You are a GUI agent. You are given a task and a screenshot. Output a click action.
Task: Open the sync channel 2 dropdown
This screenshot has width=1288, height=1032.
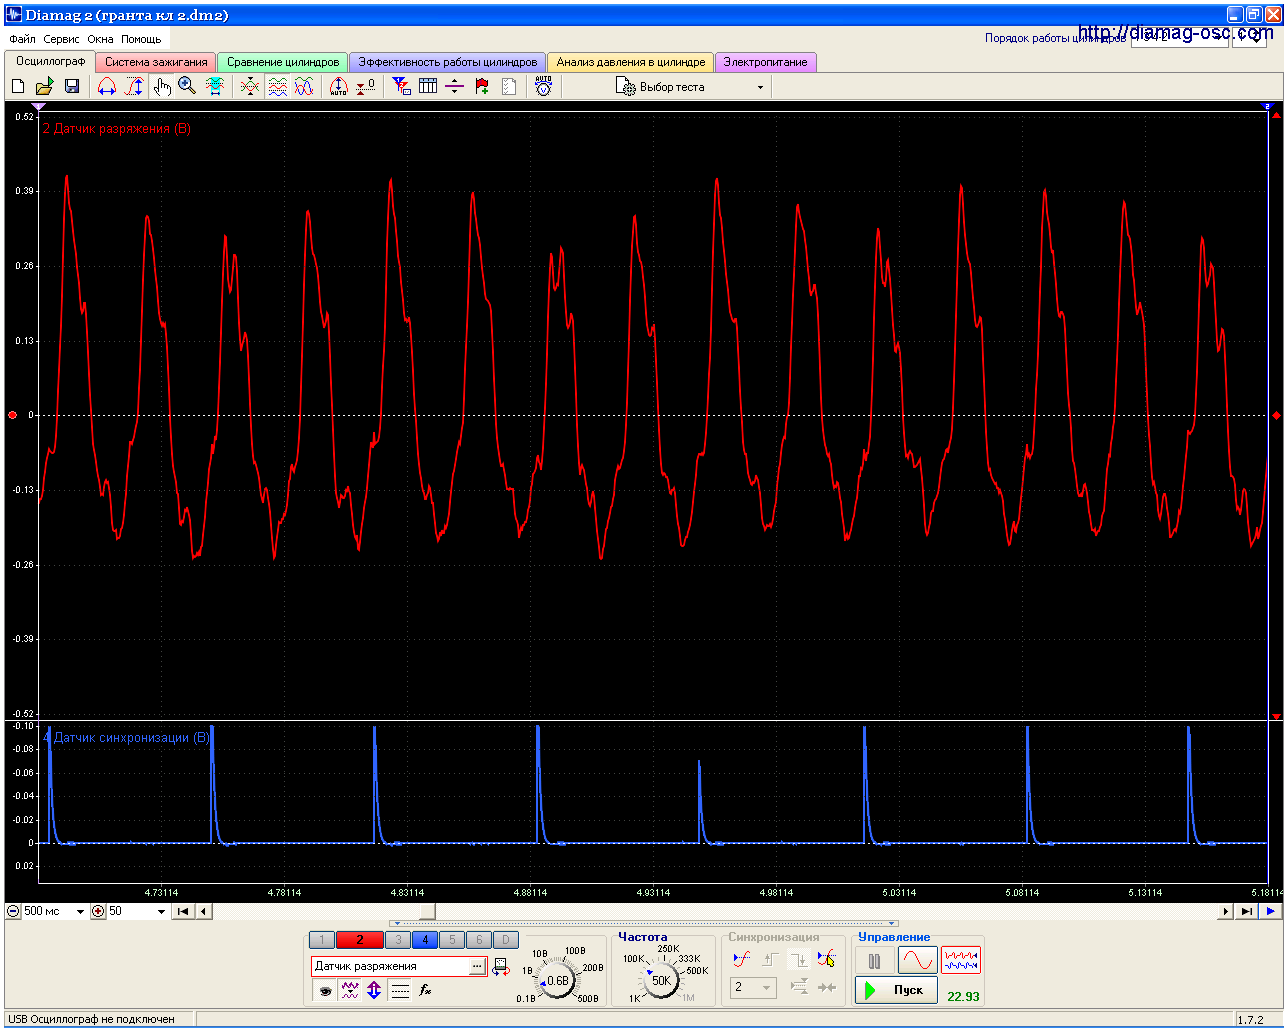[754, 987]
